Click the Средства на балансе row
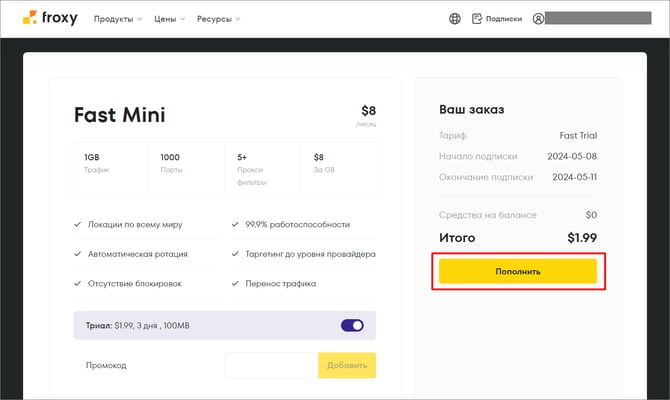 [x=518, y=215]
